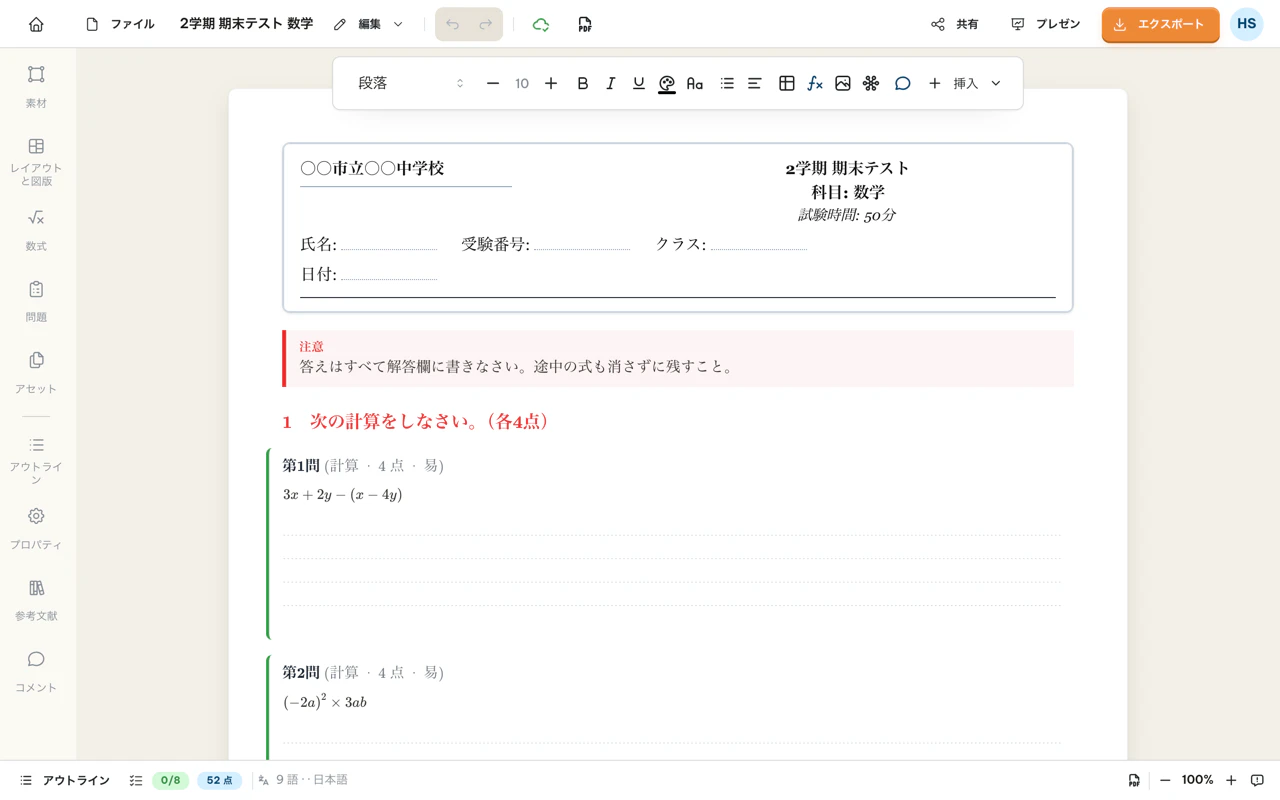Click the Aa text case icon
This screenshot has width=1280, height=800.
[x=695, y=83]
